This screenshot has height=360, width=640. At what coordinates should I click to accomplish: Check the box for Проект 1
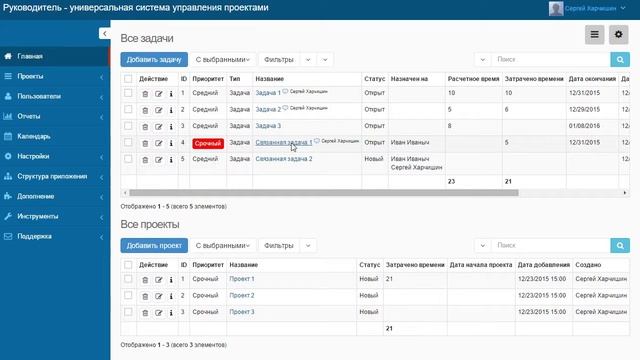128,279
